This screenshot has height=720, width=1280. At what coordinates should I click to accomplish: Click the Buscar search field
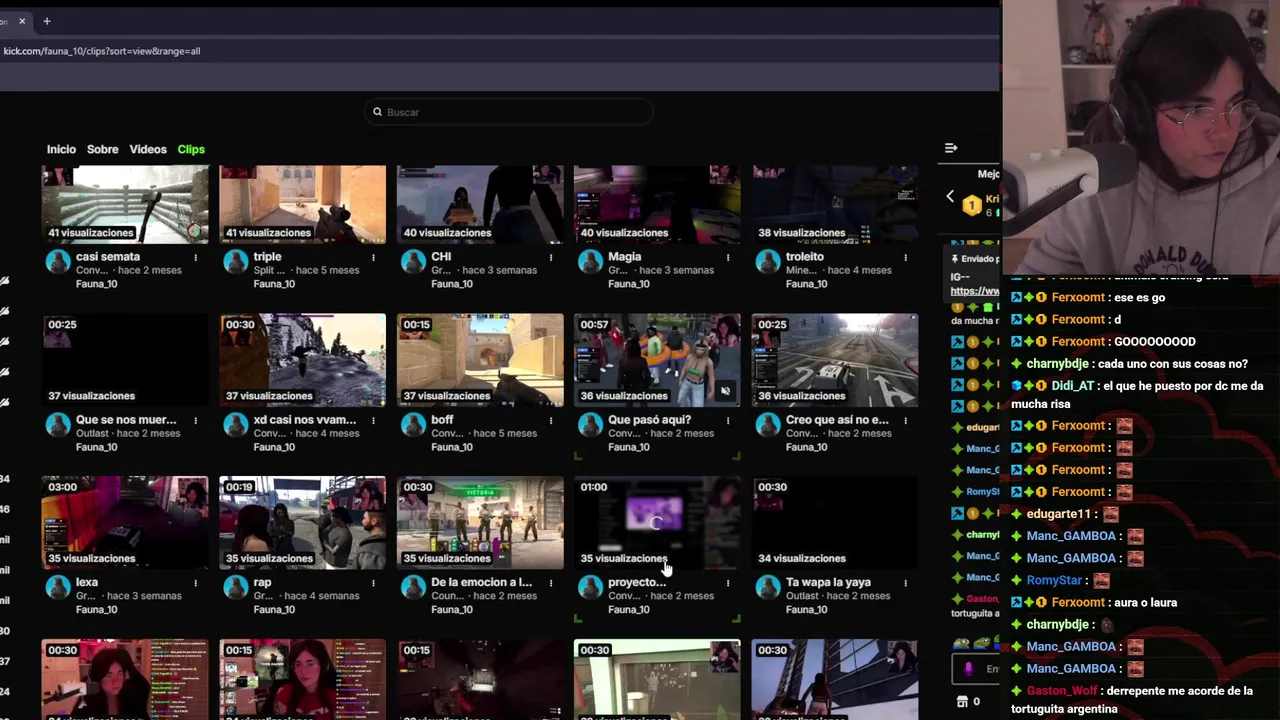tap(509, 112)
